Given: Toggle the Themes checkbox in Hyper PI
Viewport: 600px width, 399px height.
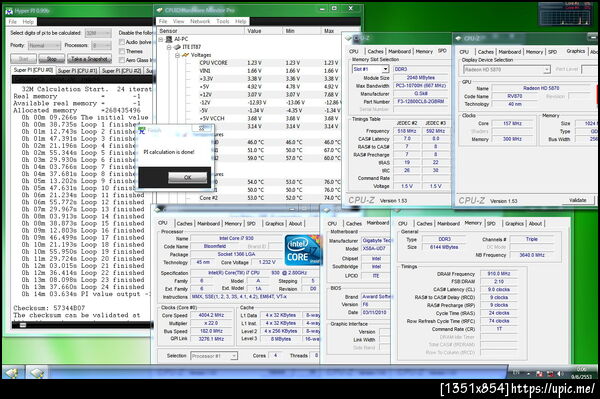Looking at the screenshot, I should [x=122, y=51].
